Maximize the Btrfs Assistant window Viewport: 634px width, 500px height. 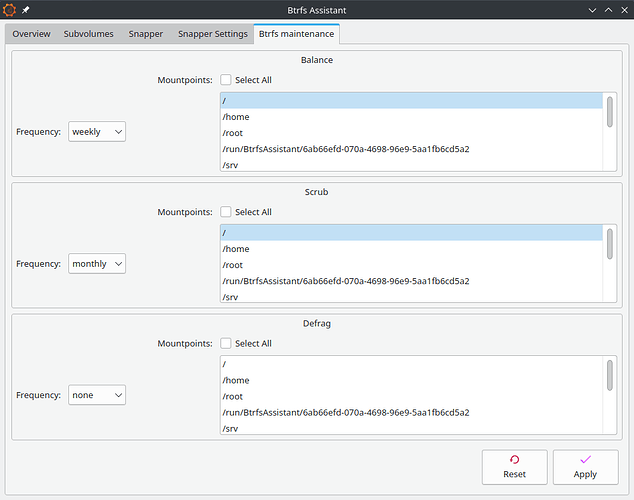click(x=609, y=10)
